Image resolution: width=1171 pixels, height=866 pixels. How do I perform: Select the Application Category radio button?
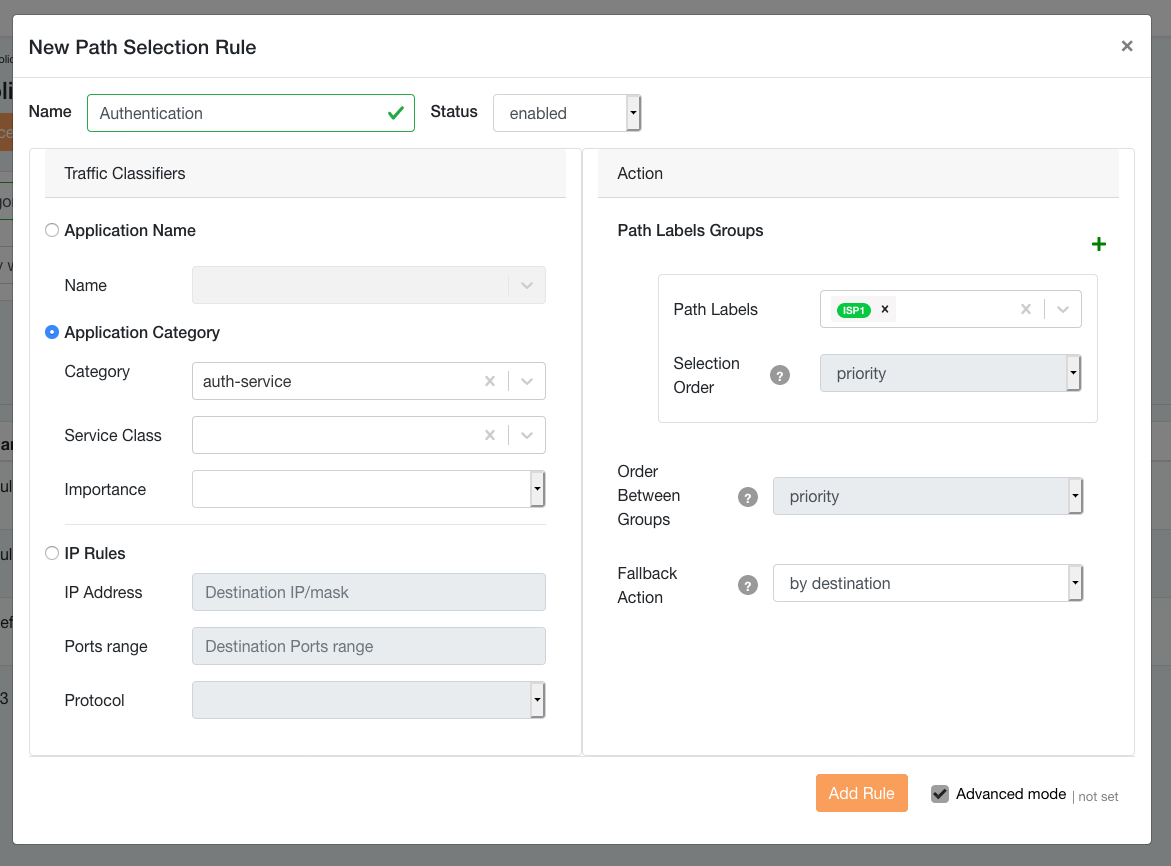tap(52, 333)
